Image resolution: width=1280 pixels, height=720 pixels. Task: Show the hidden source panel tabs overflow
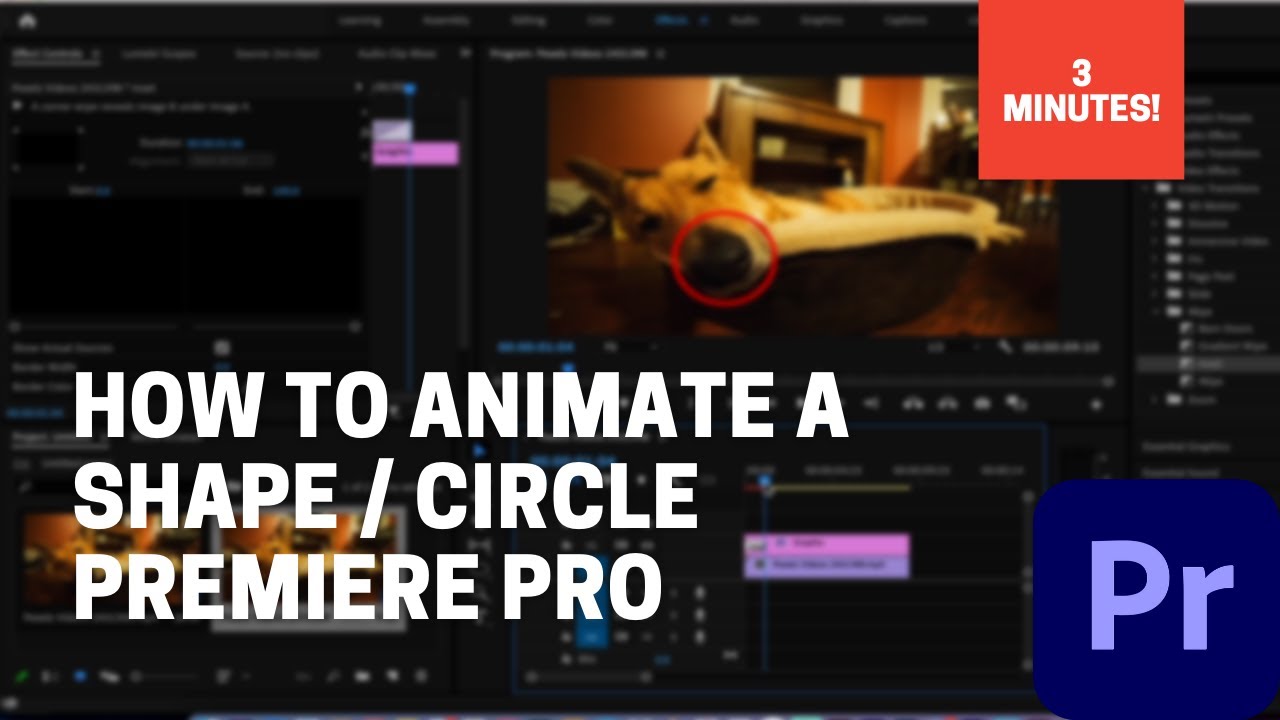click(464, 53)
